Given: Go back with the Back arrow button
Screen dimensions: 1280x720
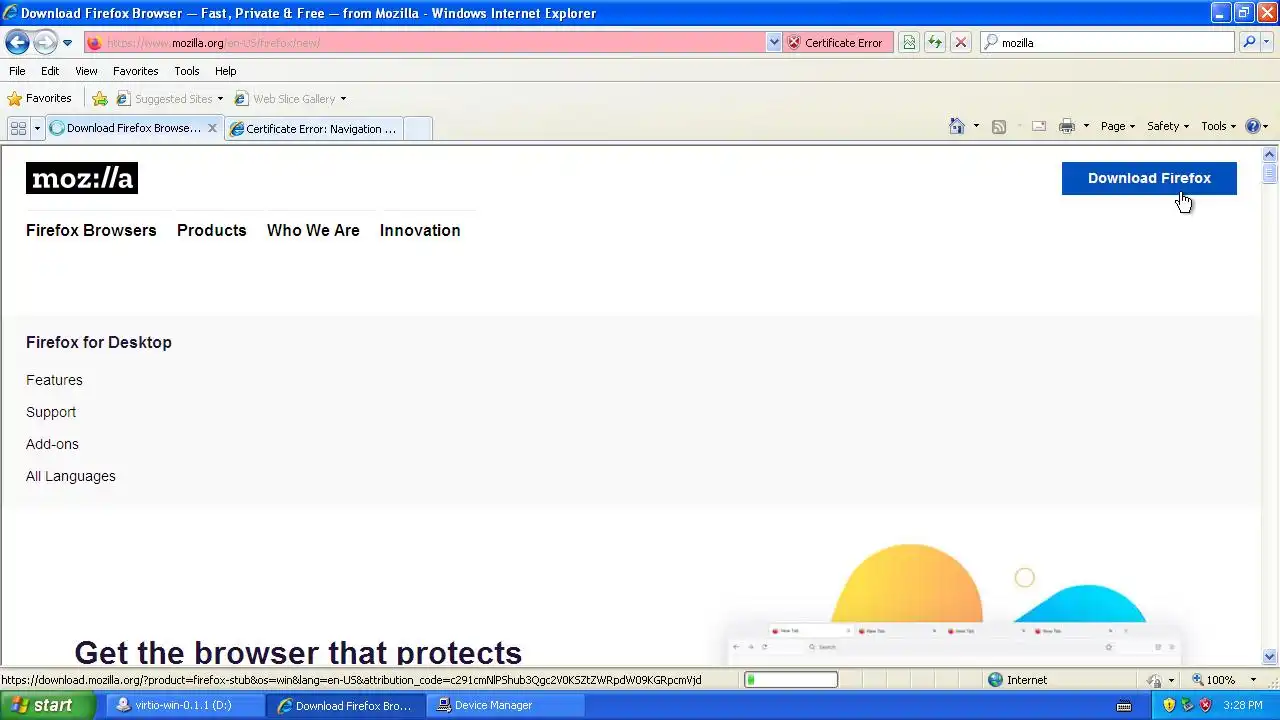Looking at the screenshot, I should 17,43.
